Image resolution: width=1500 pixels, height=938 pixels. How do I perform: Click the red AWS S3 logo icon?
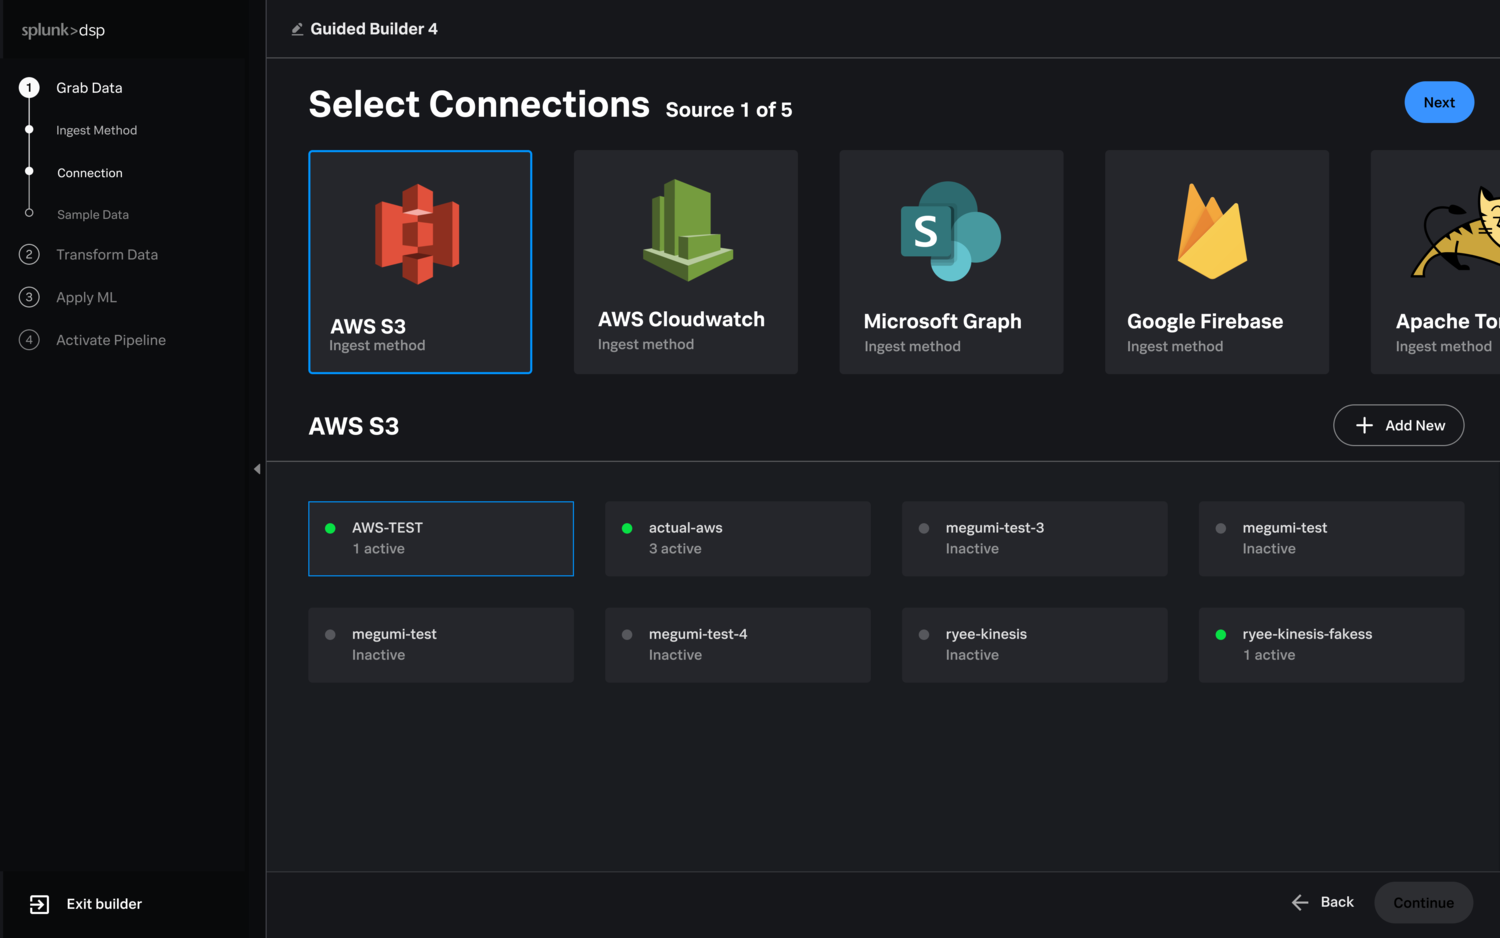[x=417, y=234]
